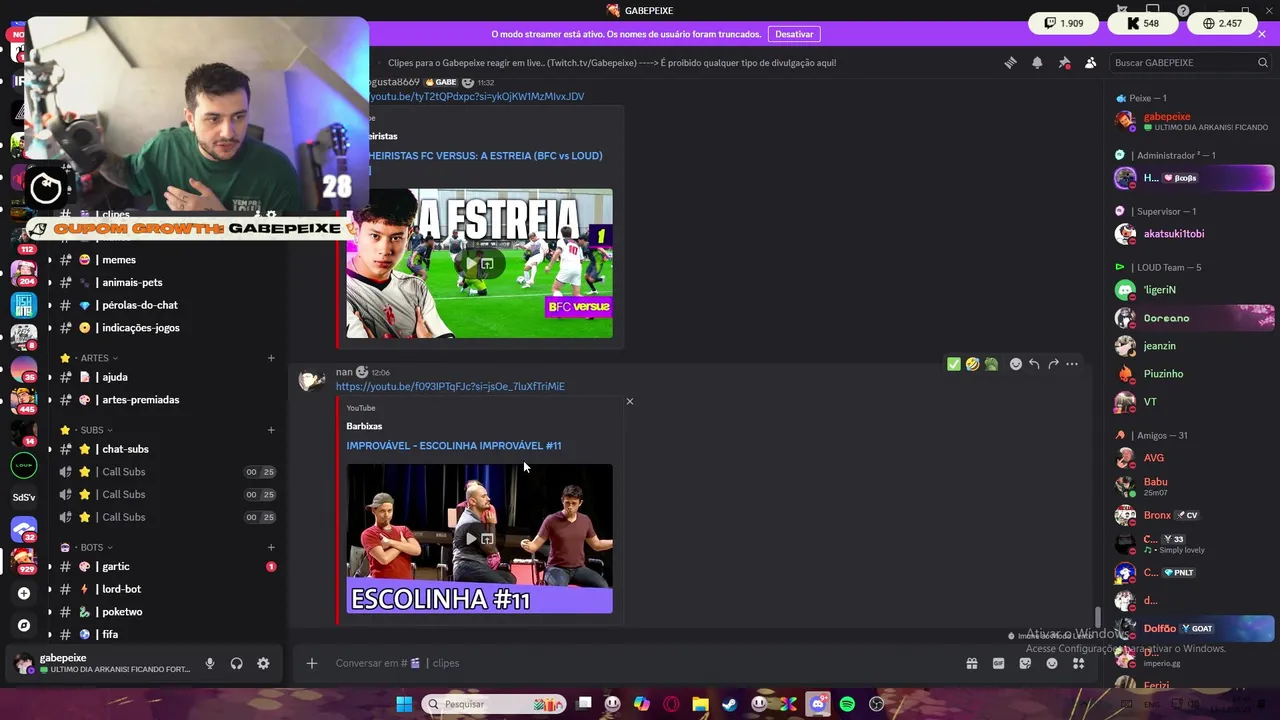Open the Threads icon in channel header

(x=1010, y=63)
